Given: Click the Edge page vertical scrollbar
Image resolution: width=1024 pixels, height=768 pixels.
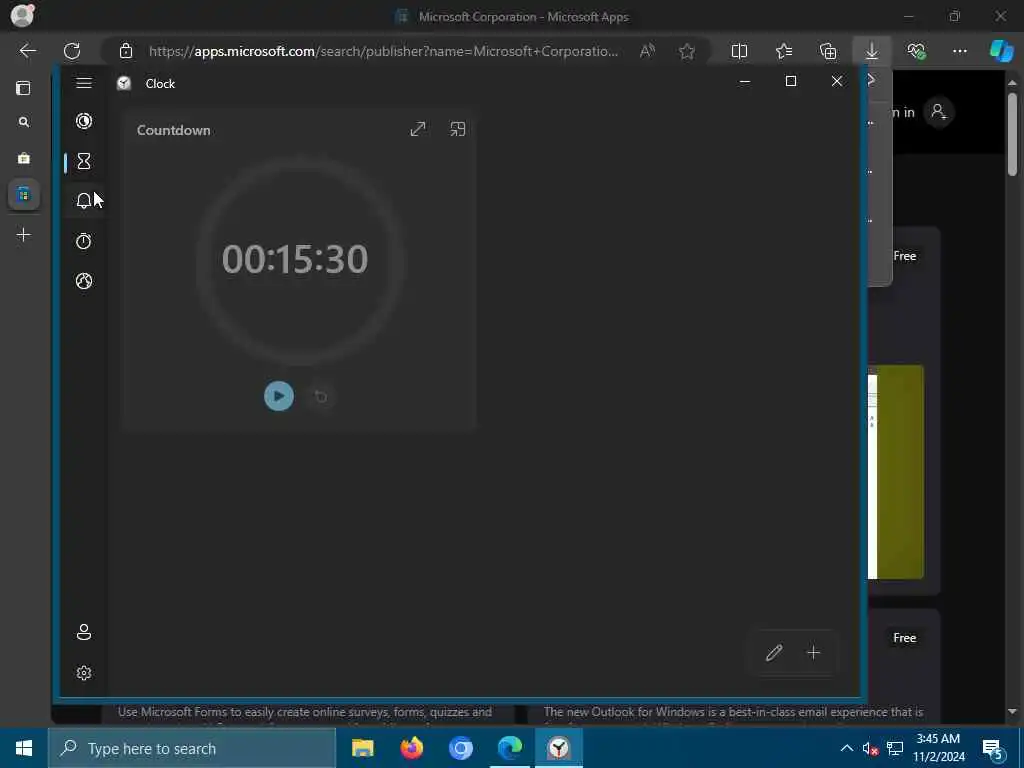Looking at the screenshot, I should pos(1012,135).
